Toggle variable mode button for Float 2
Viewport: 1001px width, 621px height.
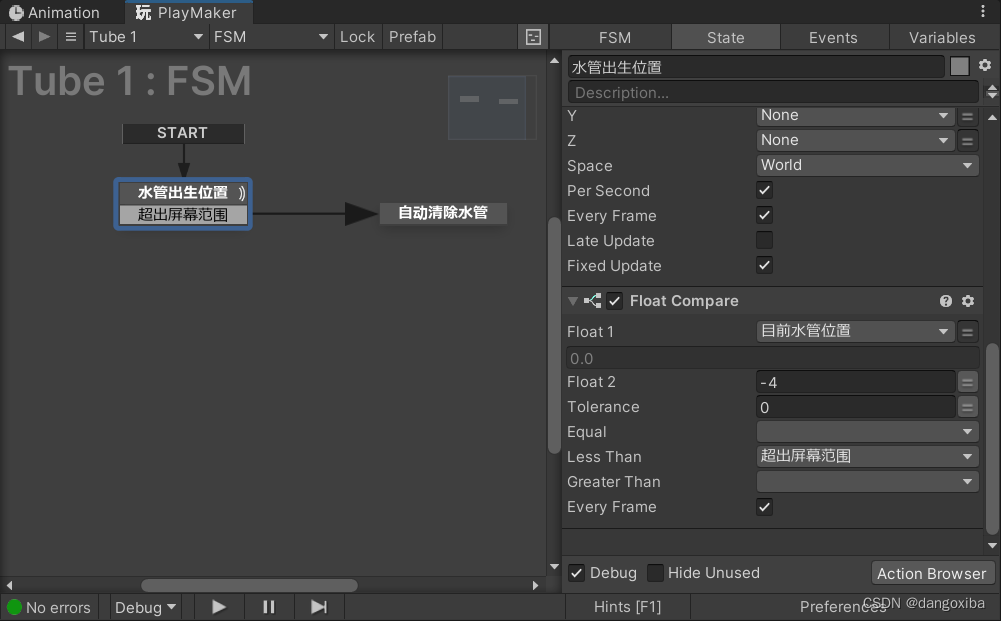click(x=967, y=382)
